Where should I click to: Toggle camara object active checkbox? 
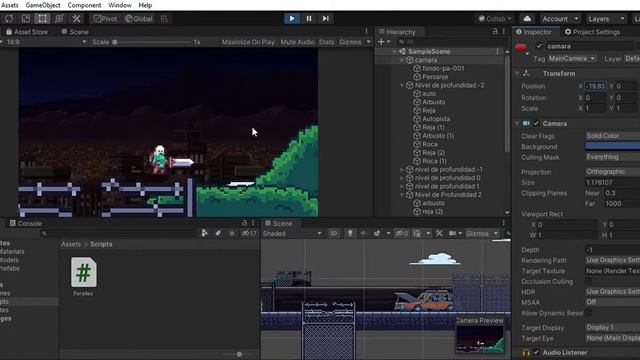click(x=539, y=46)
